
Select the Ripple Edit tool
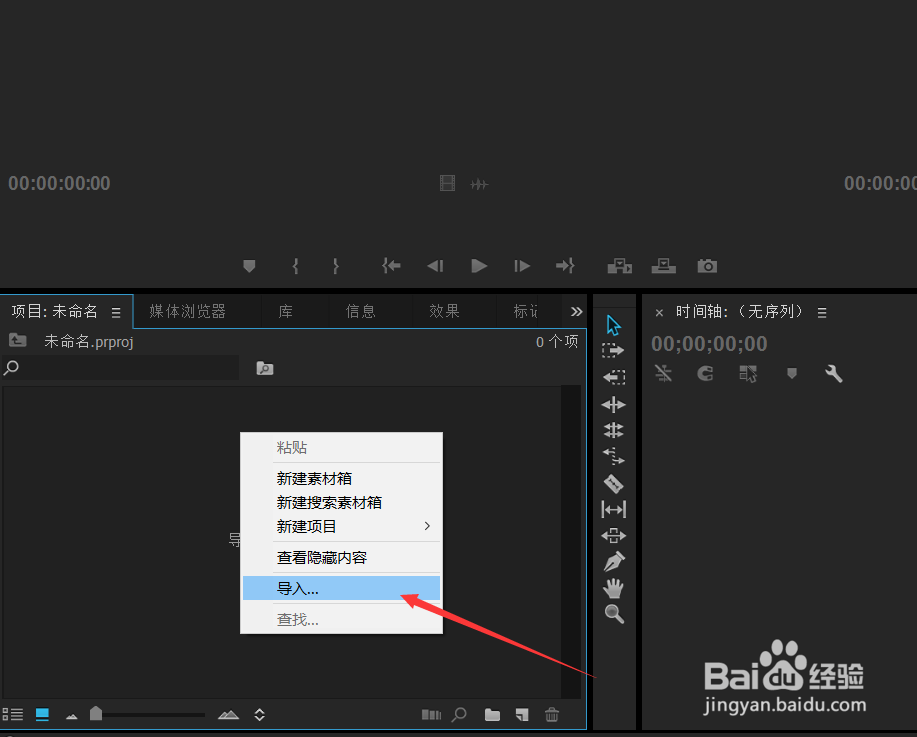tap(613, 404)
